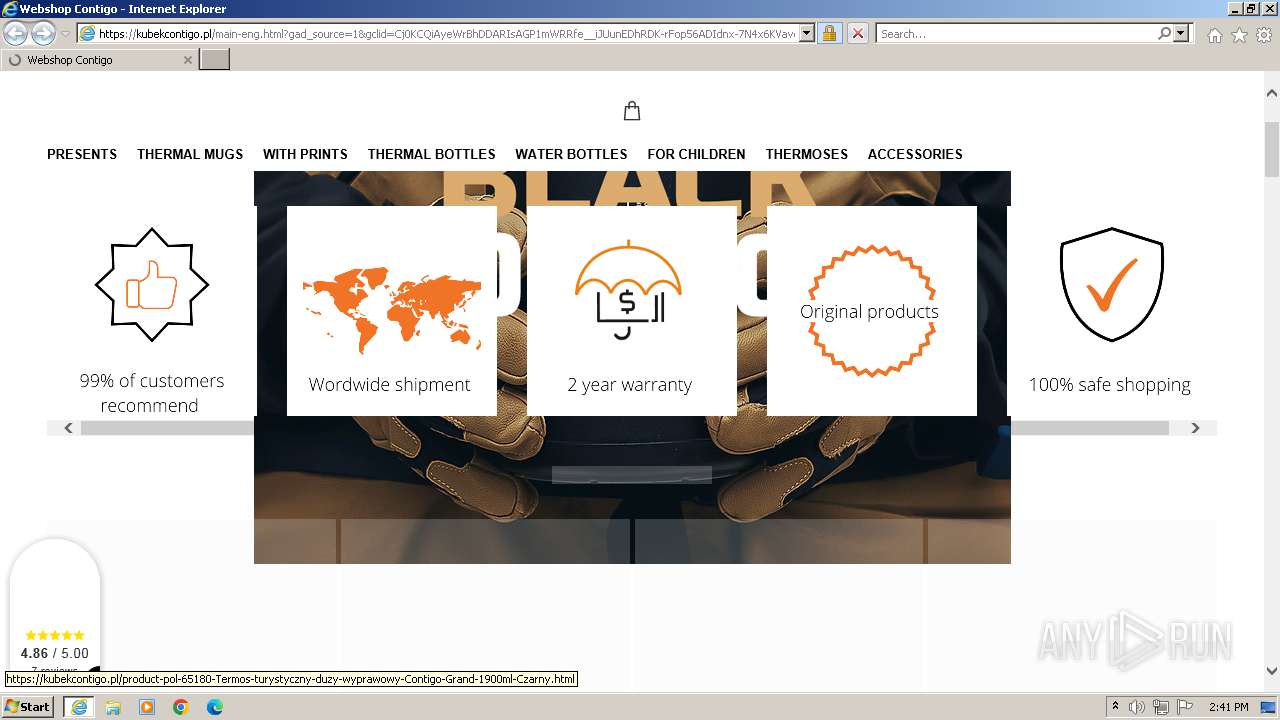Image resolution: width=1280 pixels, height=720 pixels.
Task: Open Favorites star icon
Action: pyautogui.click(x=1239, y=35)
